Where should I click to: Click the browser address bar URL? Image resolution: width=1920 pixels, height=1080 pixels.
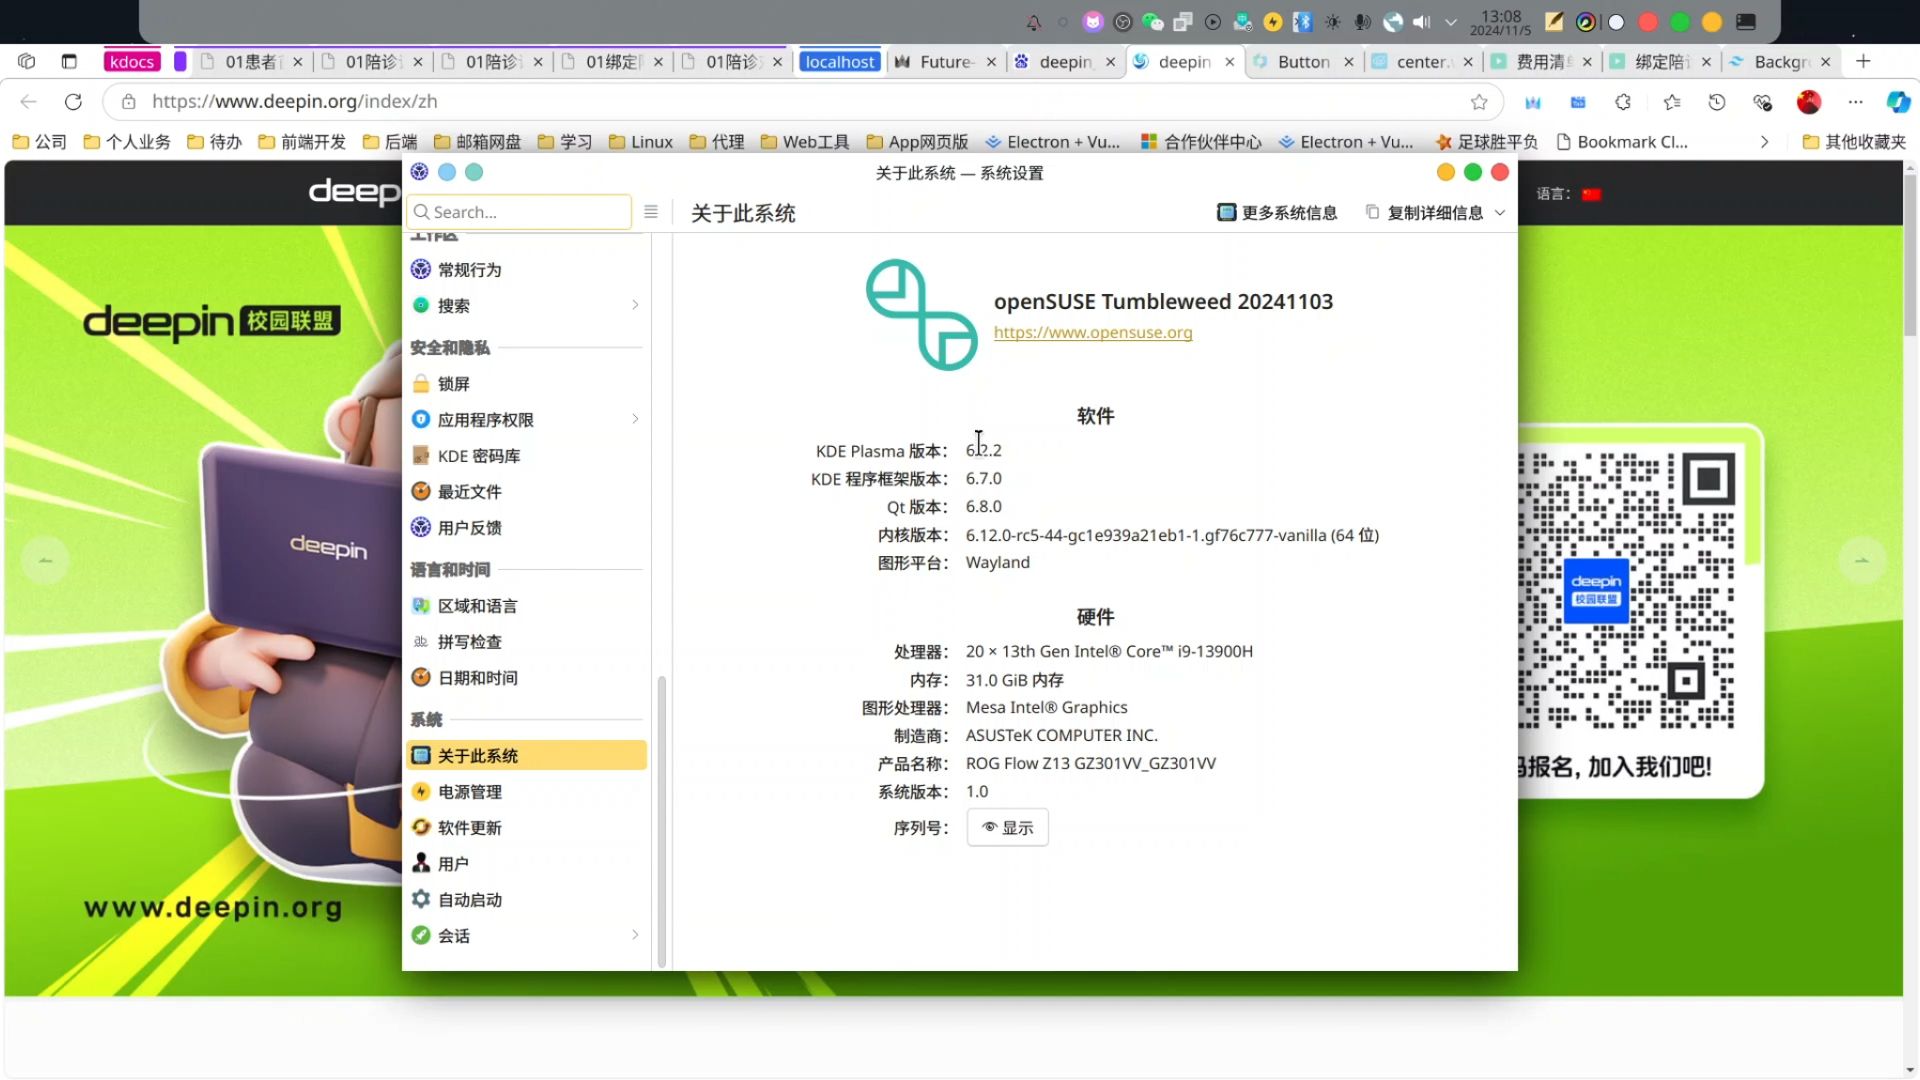[294, 102]
